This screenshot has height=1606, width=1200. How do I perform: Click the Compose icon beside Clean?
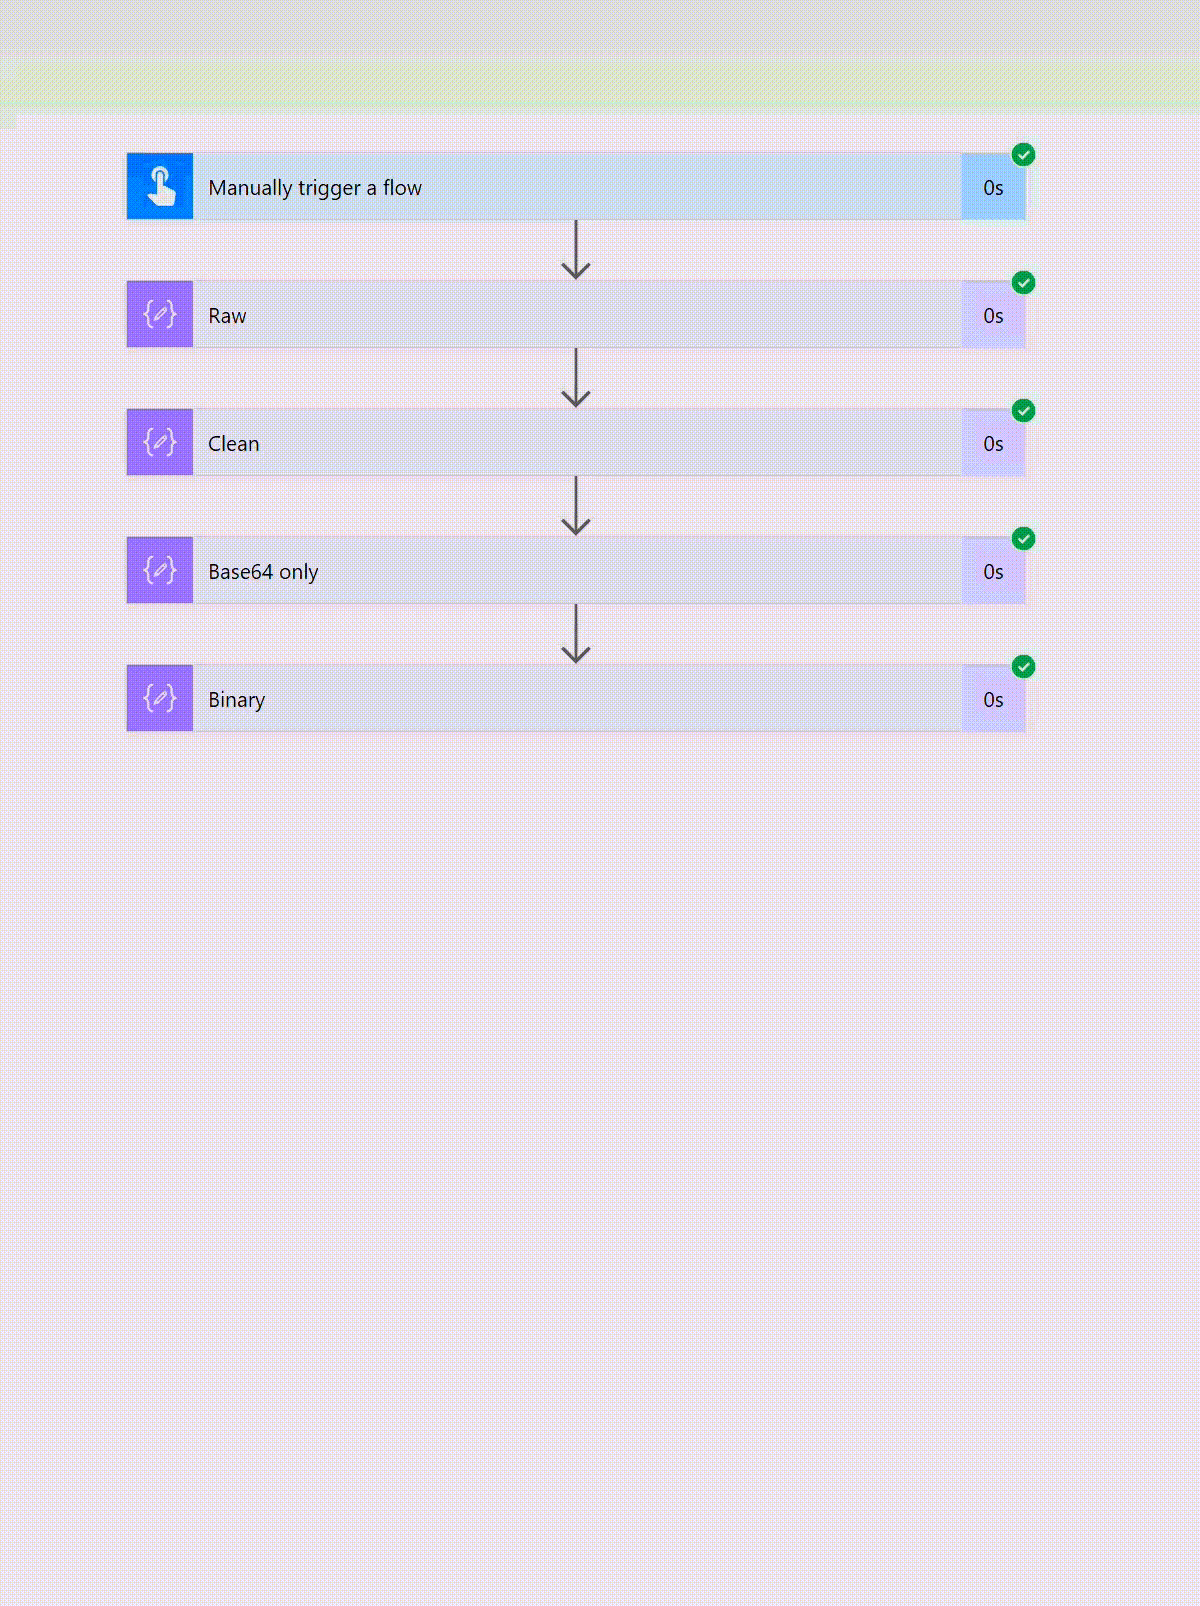(159, 443)
